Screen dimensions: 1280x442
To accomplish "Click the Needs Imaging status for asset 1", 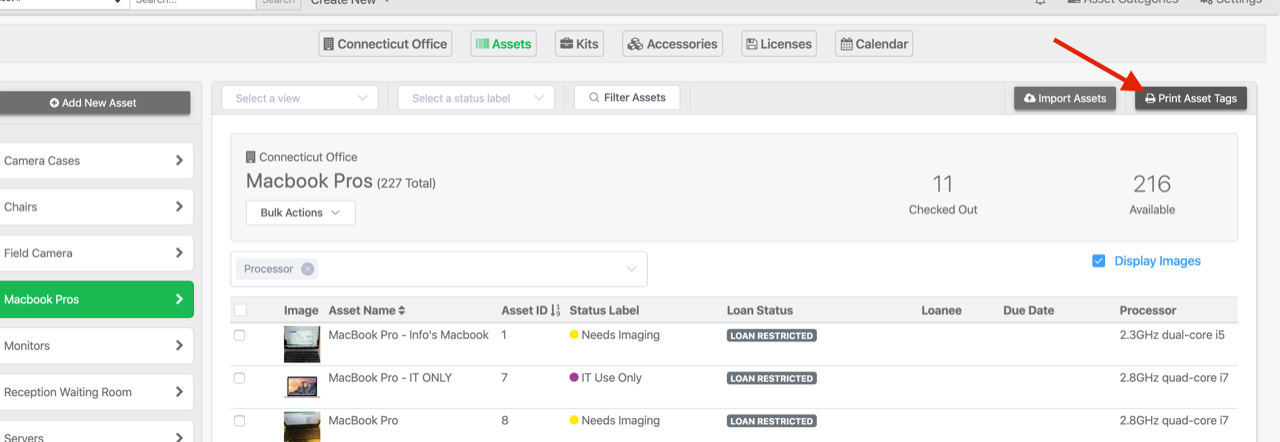I will pyautogui.click(x=614, y=335).
